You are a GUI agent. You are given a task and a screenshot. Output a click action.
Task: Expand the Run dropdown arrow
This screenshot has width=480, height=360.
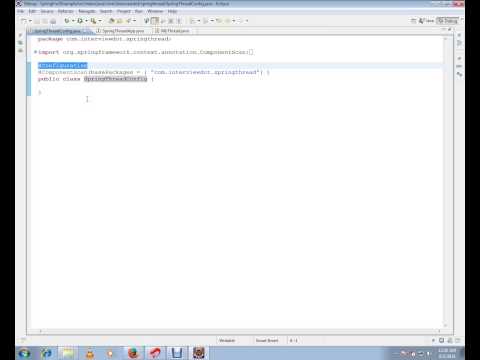86,21
